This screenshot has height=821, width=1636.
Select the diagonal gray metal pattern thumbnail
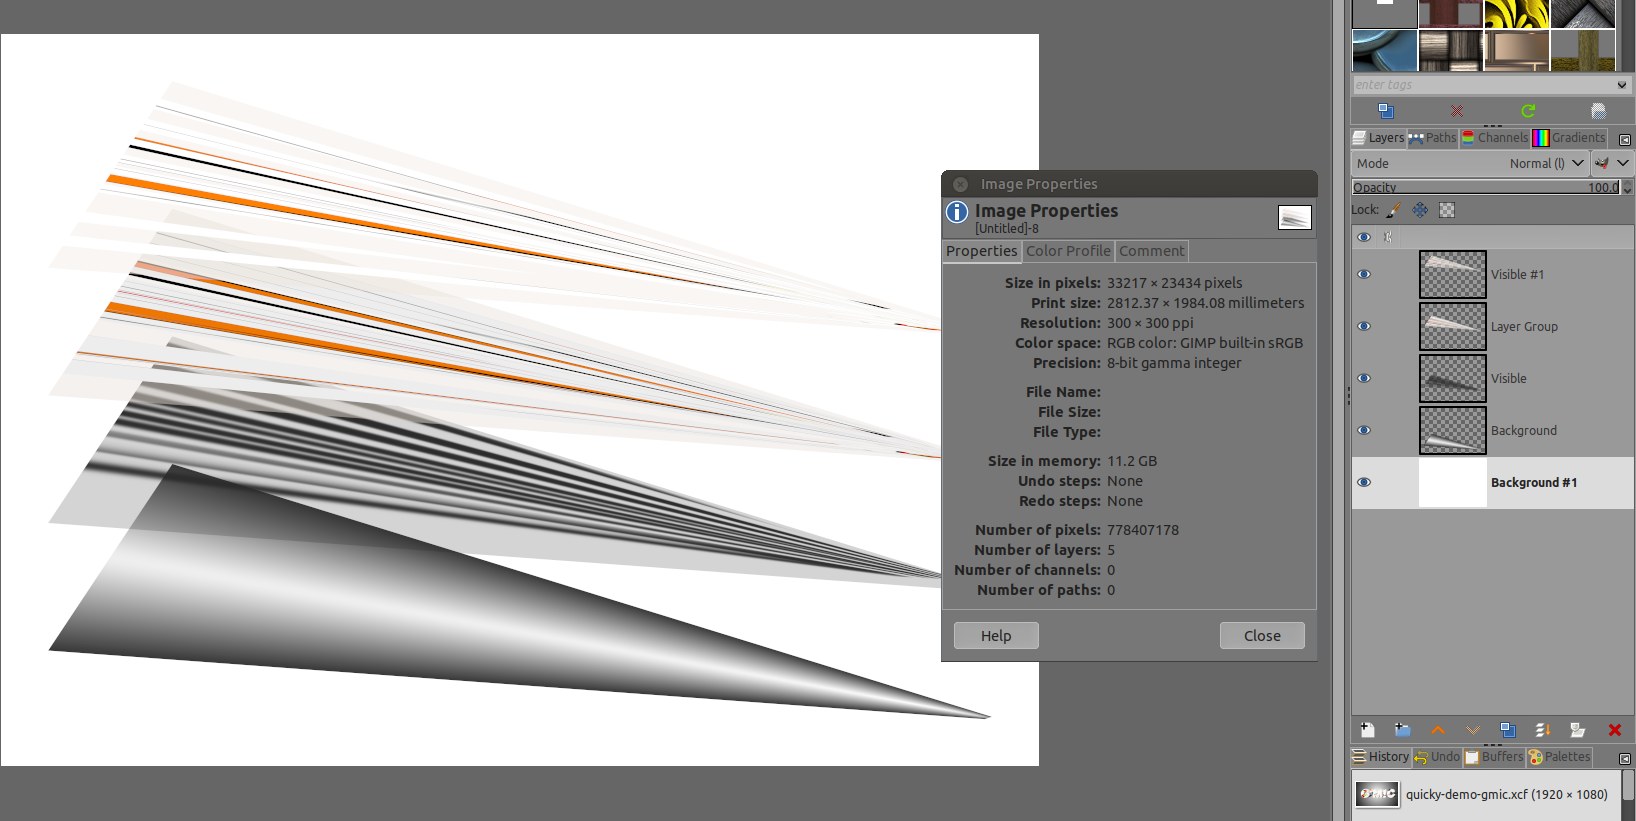pyautogui.click(x=1583, y=14)
